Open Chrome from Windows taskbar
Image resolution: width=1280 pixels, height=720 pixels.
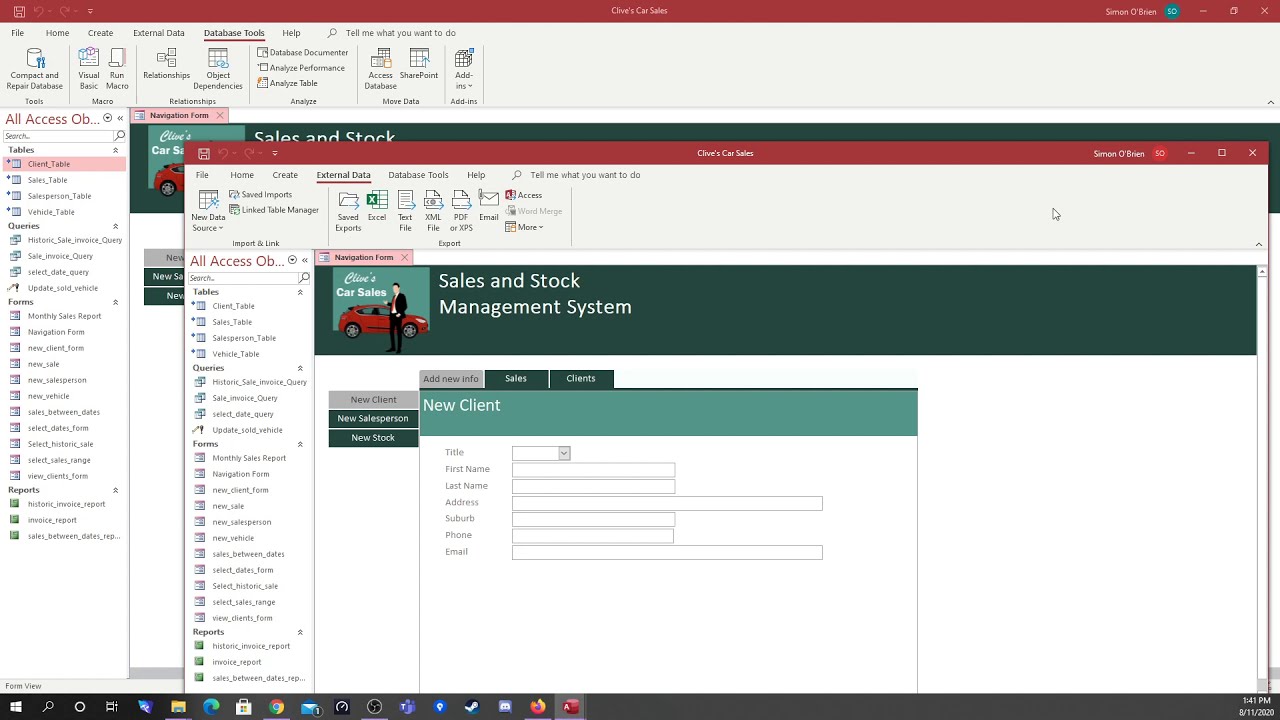[277, 707]
